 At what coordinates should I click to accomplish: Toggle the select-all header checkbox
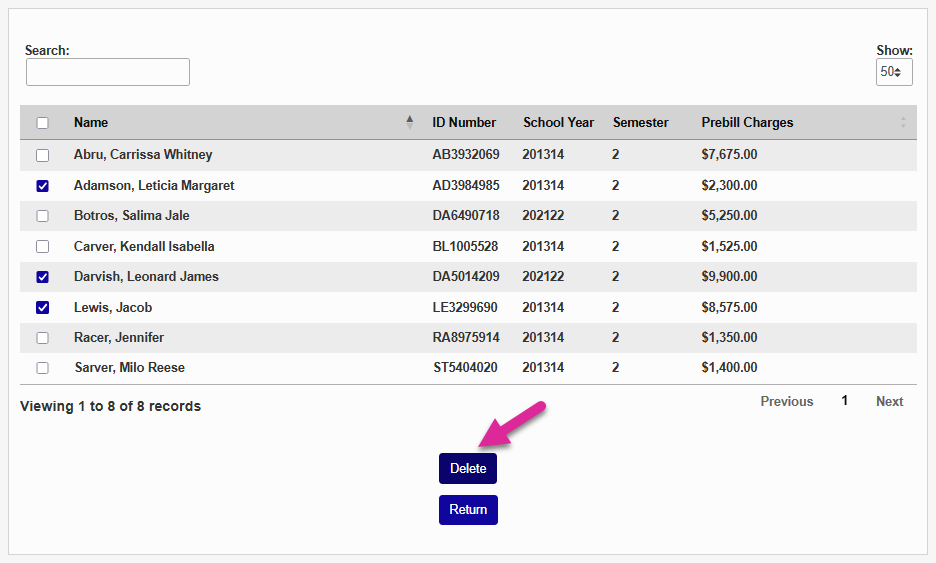tap(42, 123)
